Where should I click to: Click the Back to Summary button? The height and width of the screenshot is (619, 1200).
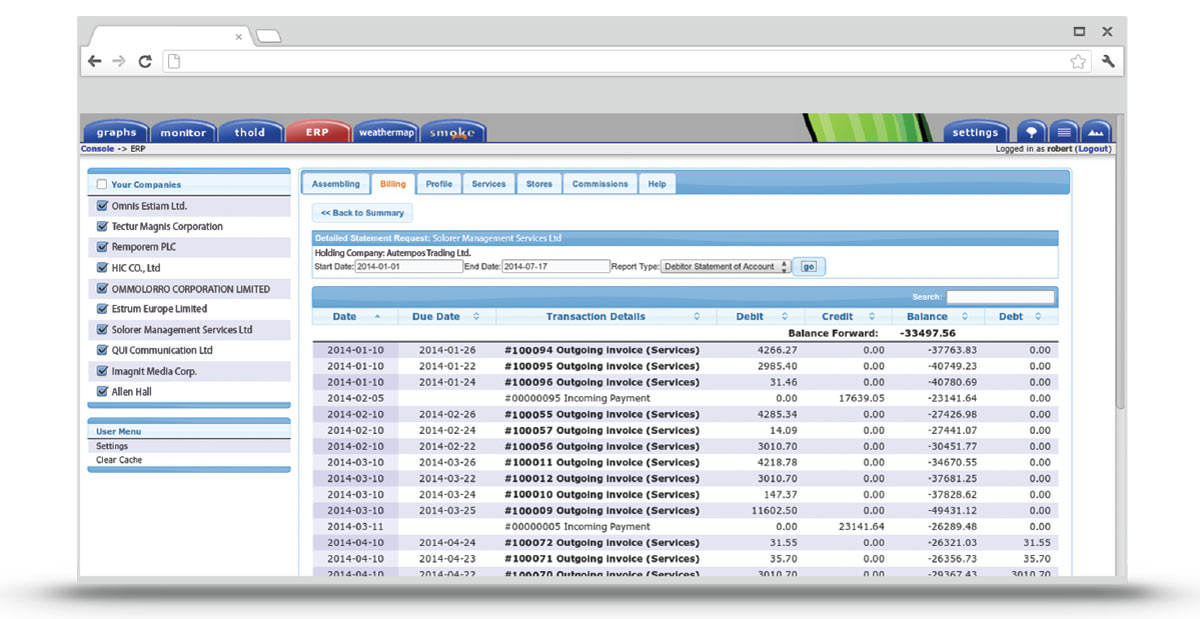click(362, 213)
